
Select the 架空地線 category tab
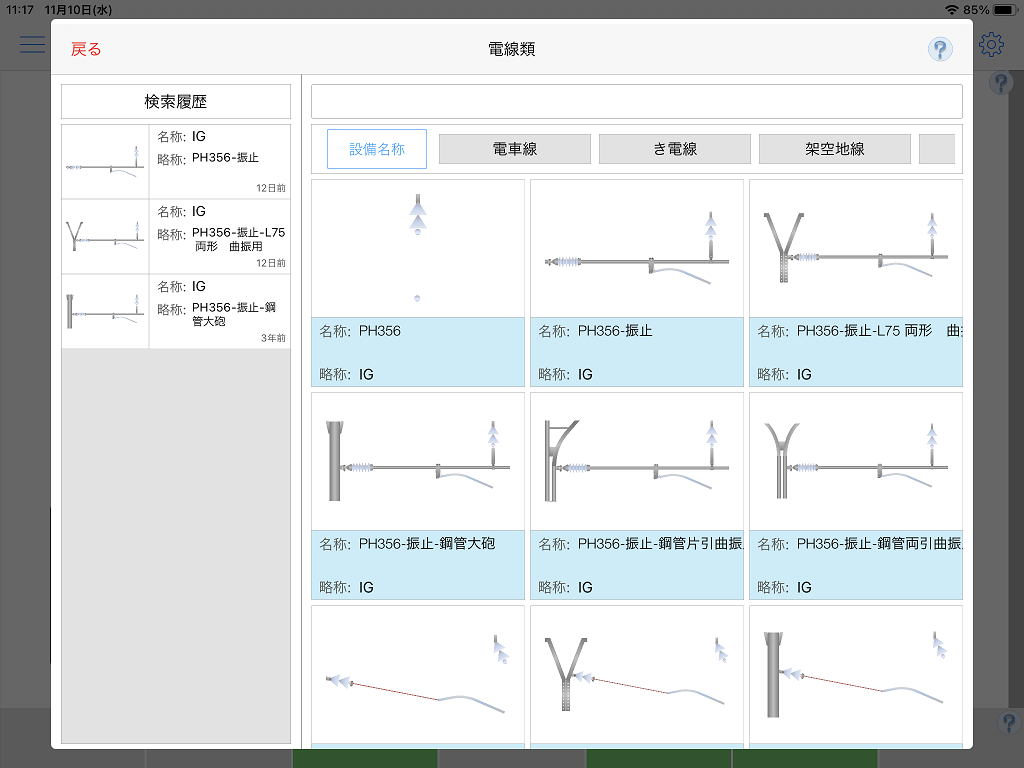(x=835, y=149)
